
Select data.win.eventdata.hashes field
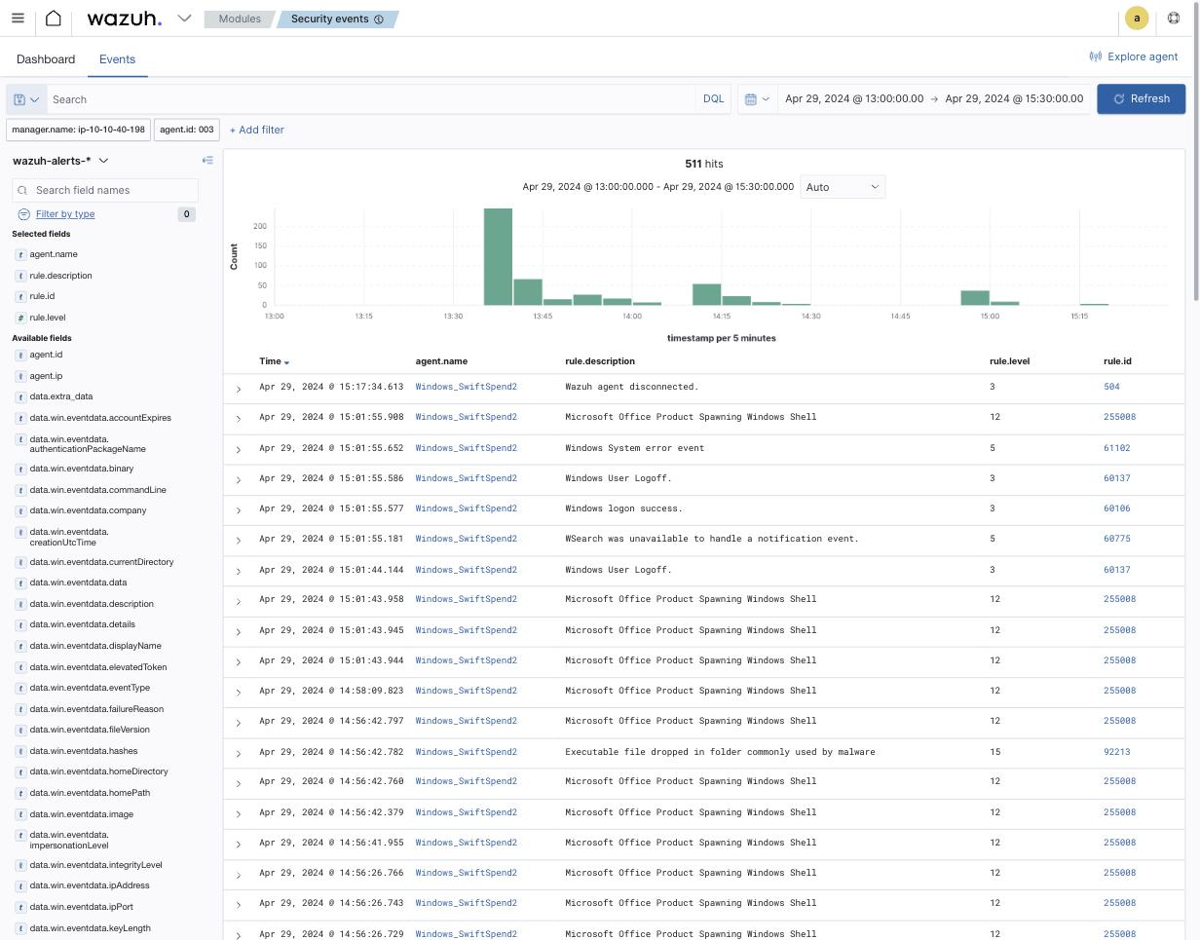[83, 750]
